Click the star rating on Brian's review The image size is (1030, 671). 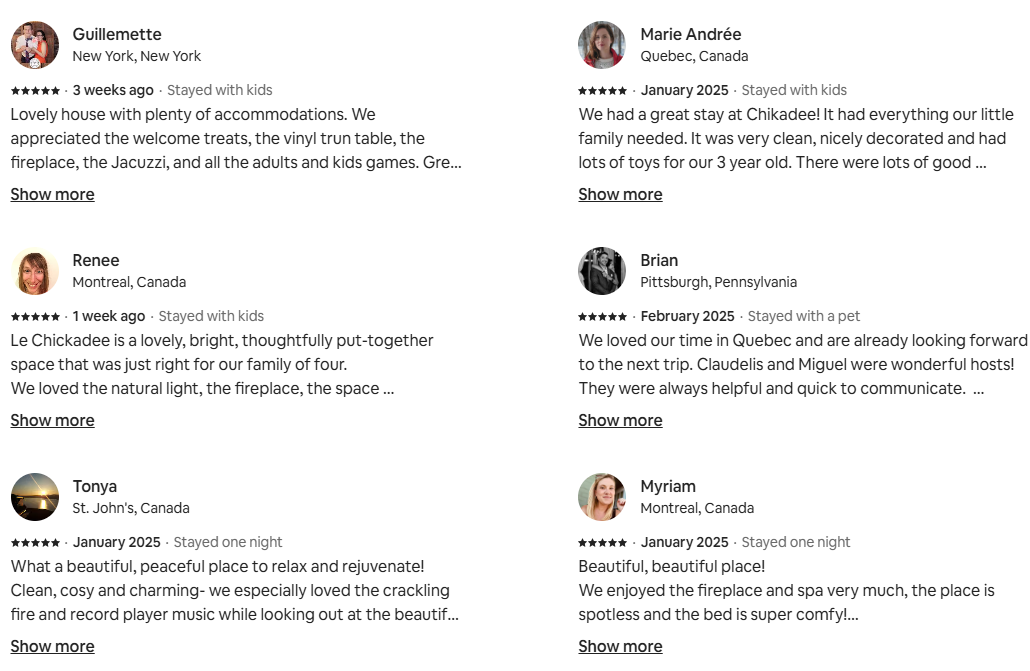(602, 317)
